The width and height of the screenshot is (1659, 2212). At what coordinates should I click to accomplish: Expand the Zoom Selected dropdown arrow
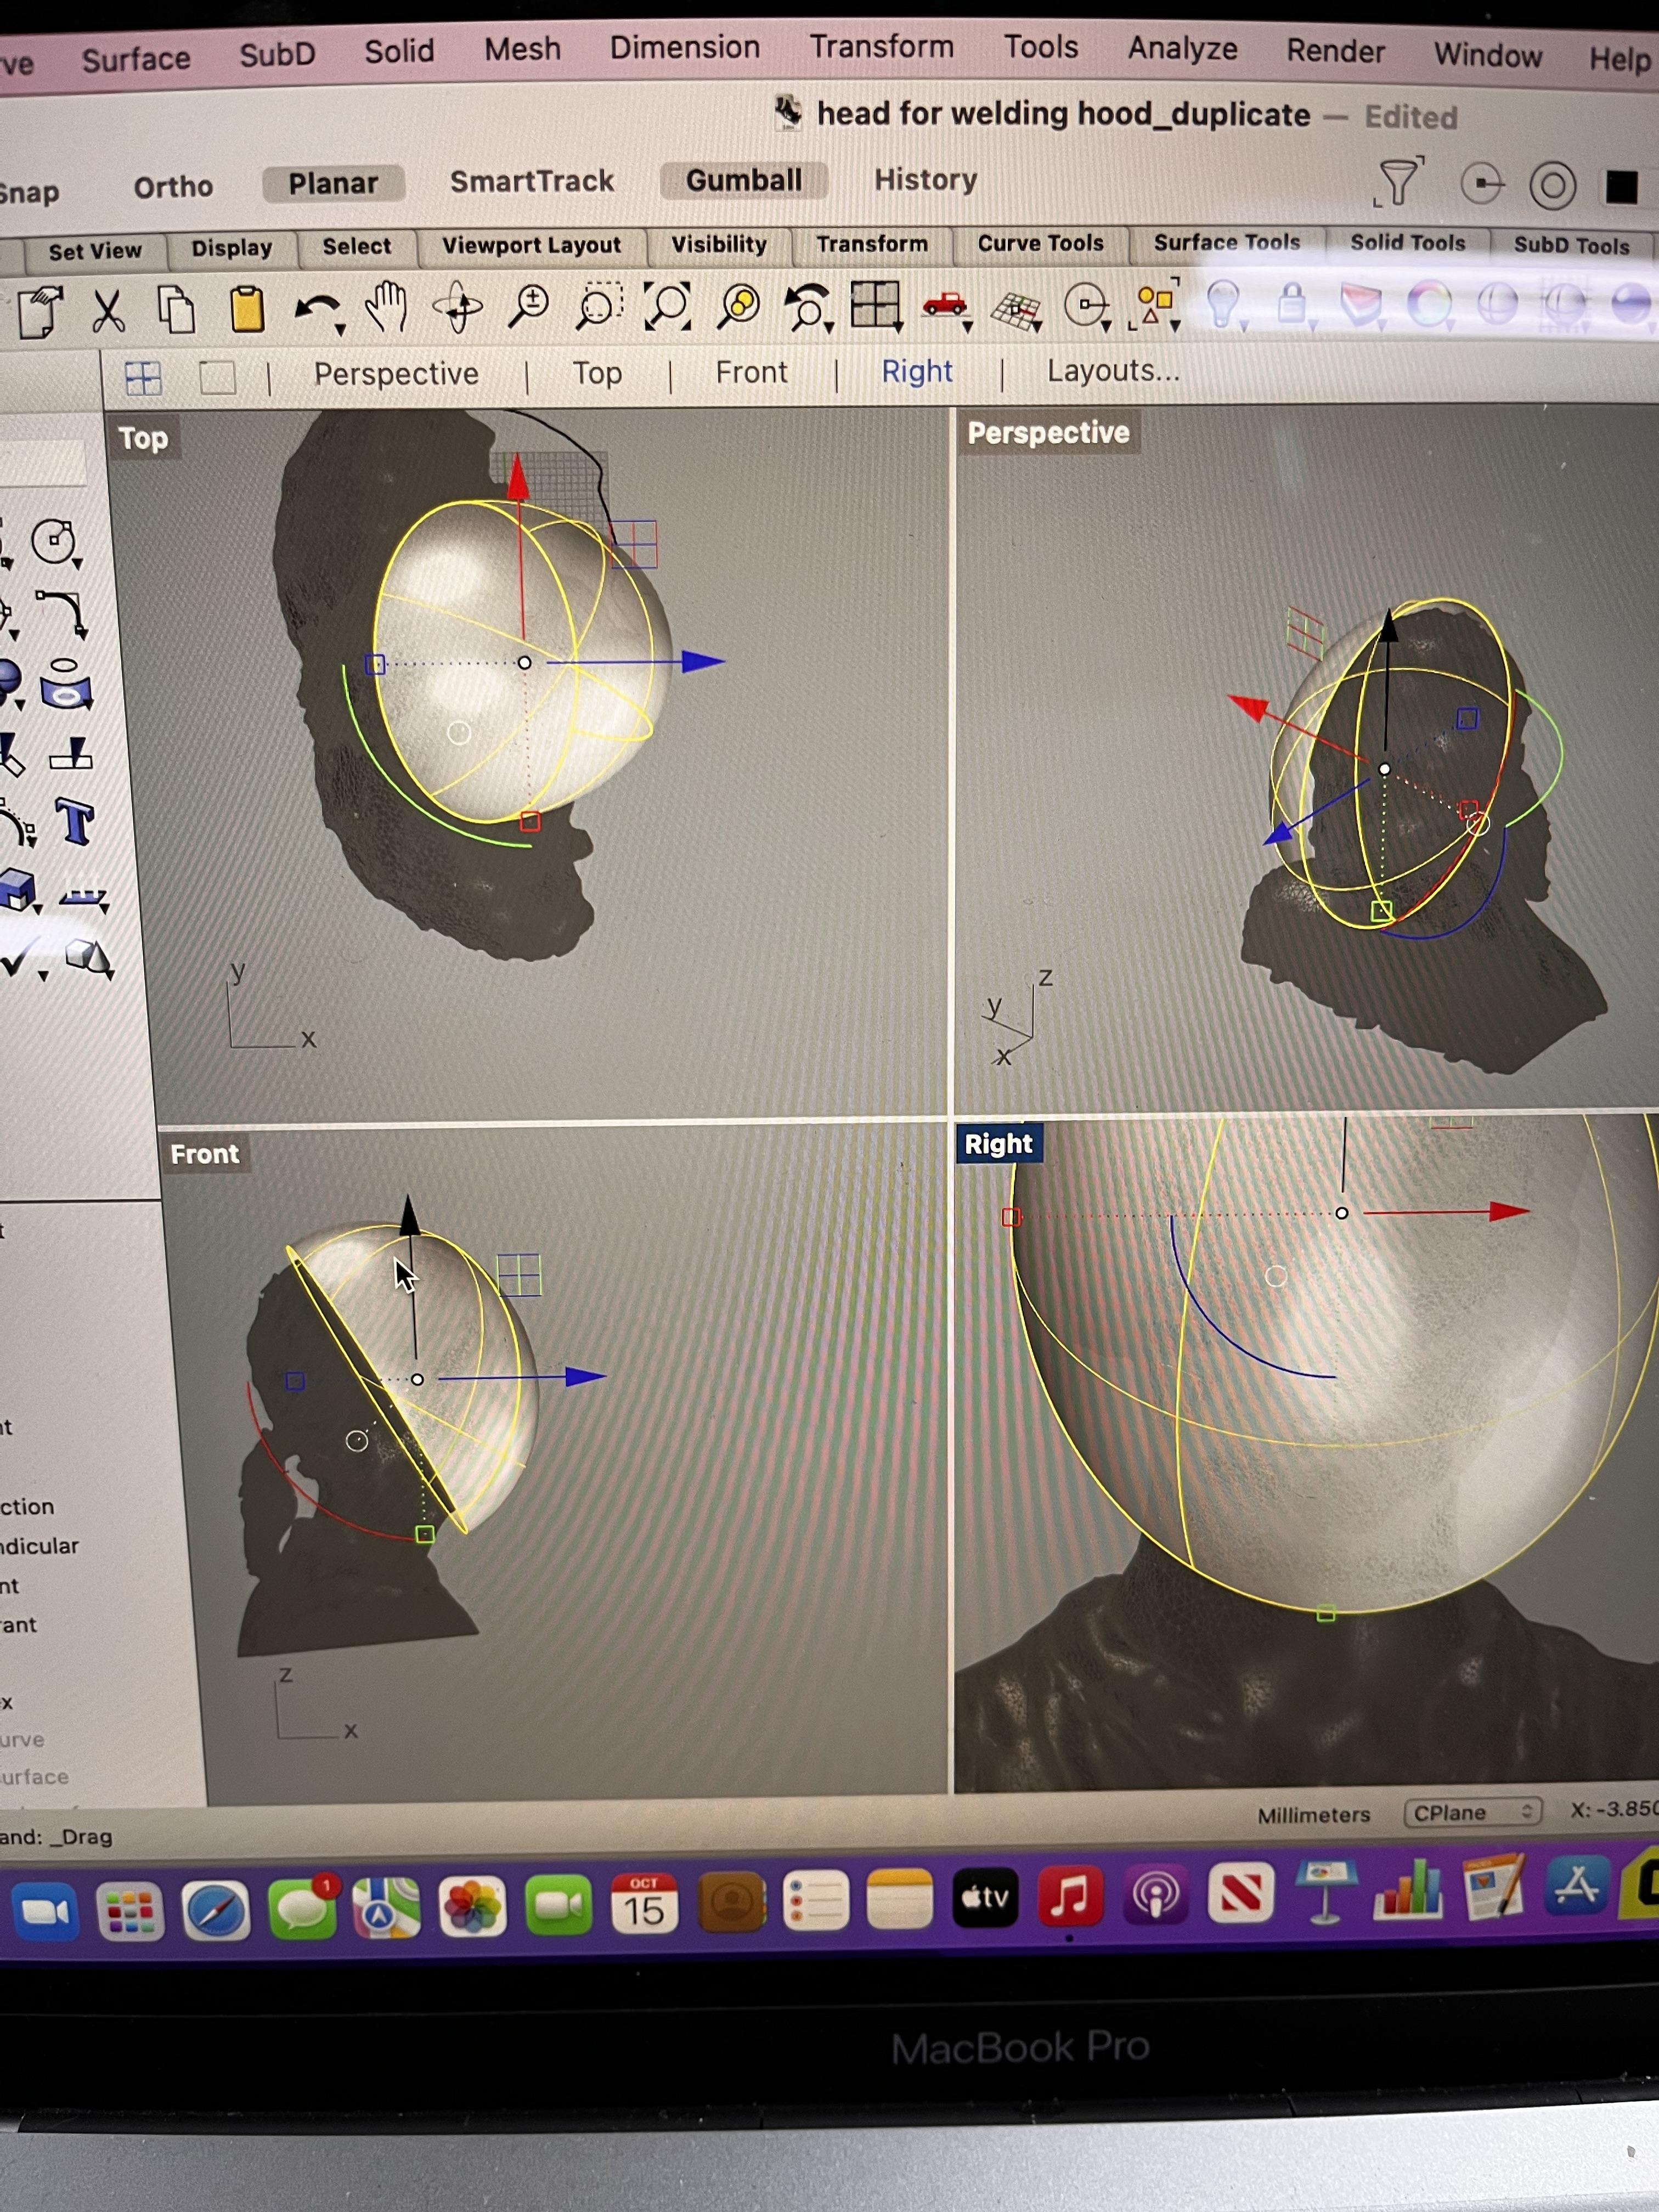[x=829, y=327]
